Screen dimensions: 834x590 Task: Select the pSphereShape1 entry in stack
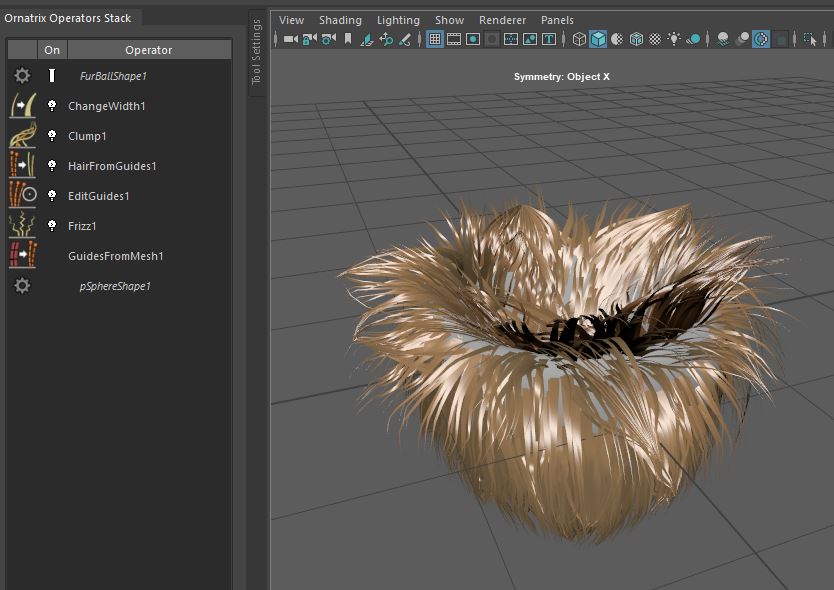[x=115, y=286]
